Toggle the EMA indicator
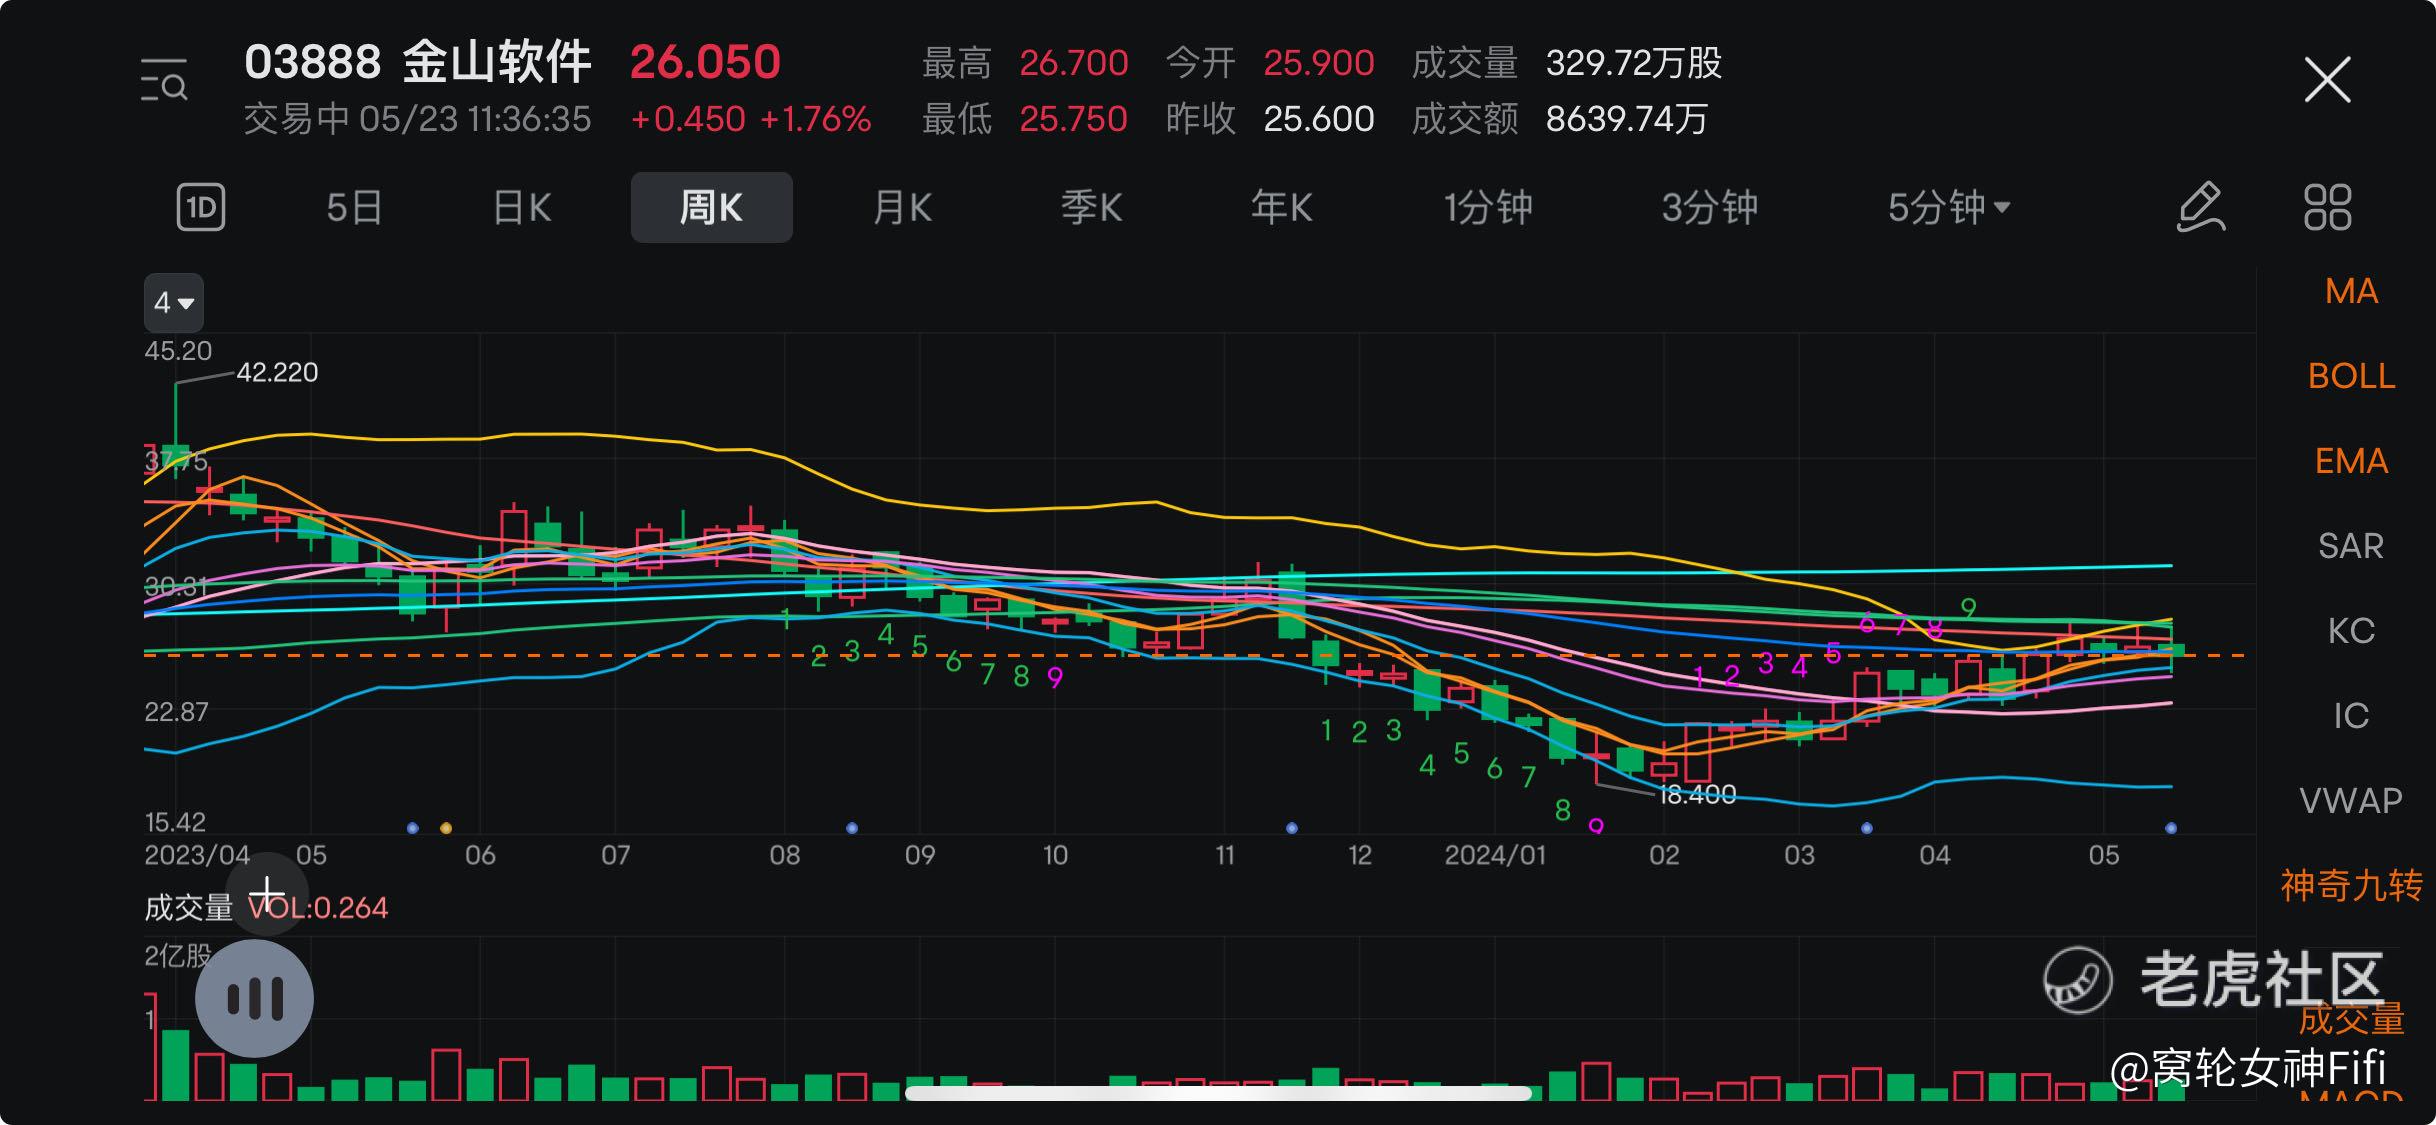2436x1125 pixels. coord(2351,461)
